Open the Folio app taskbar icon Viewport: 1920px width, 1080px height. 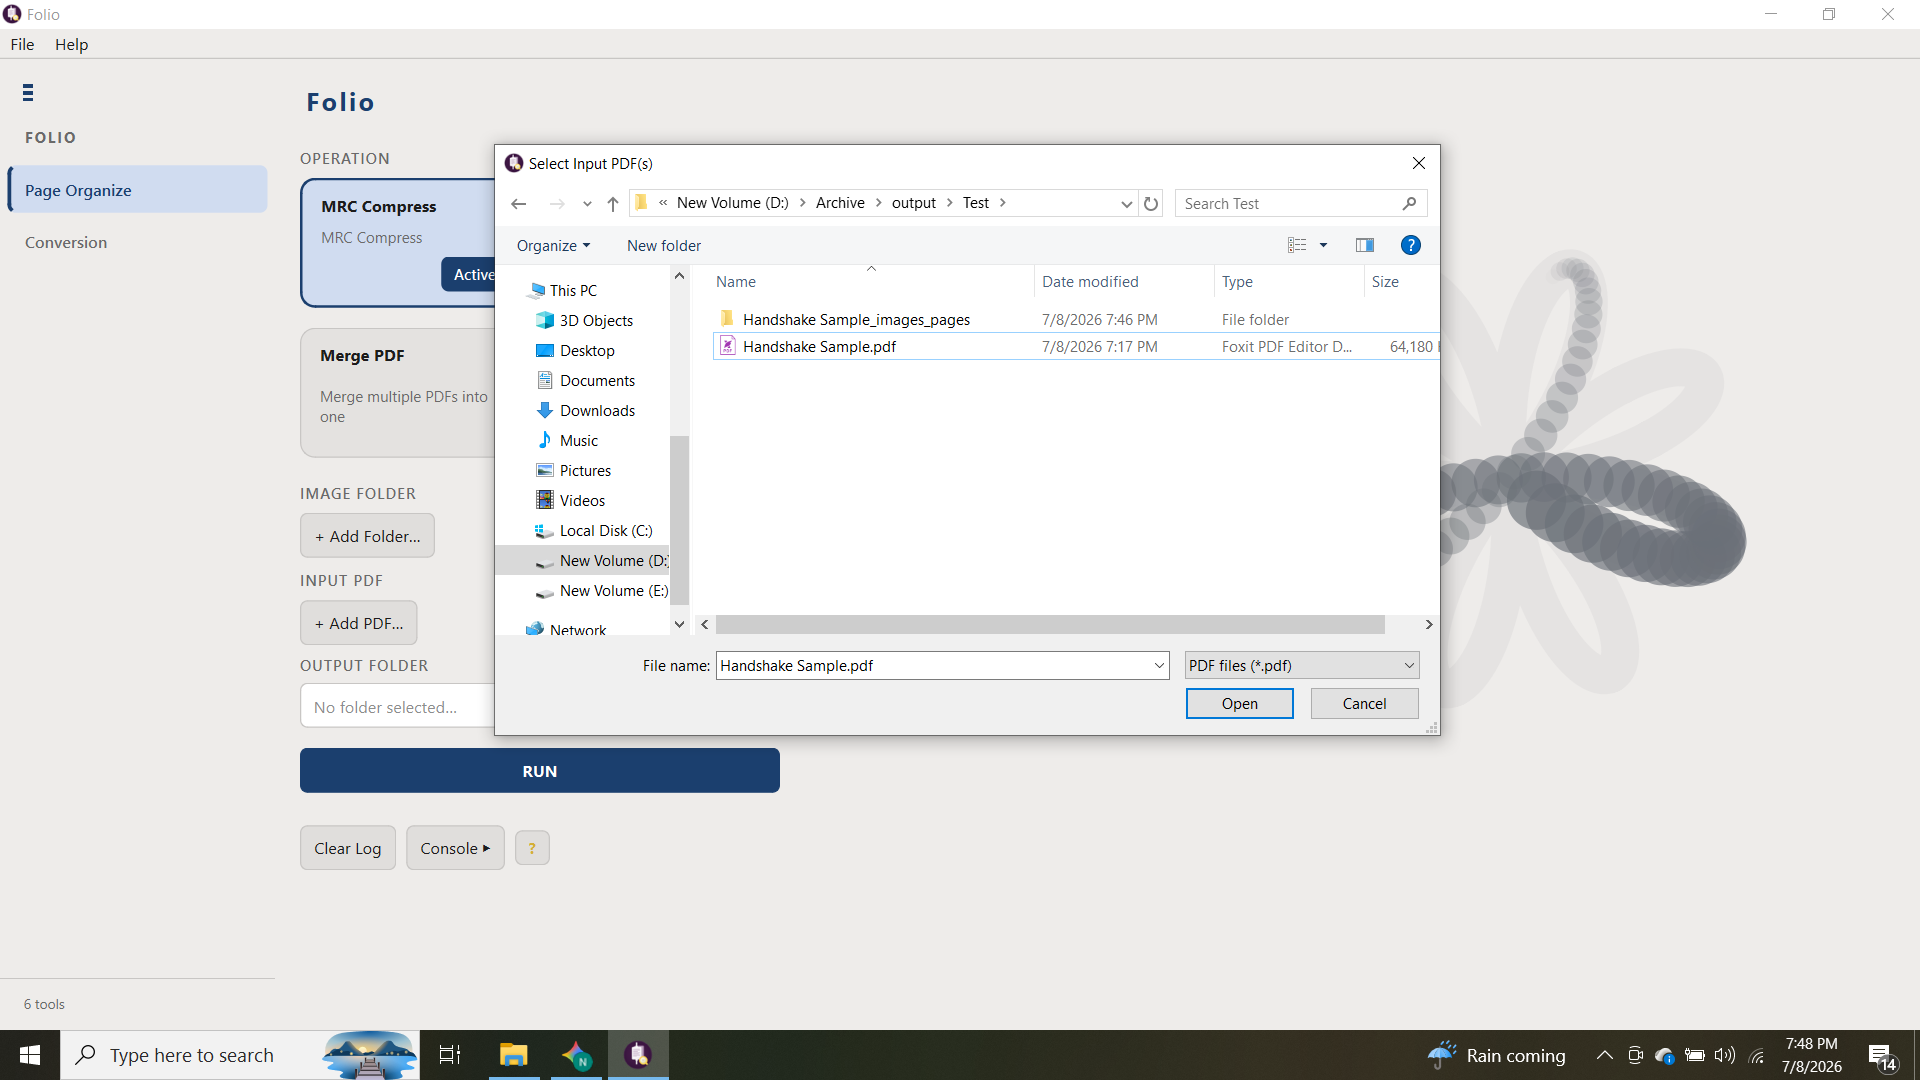(638, 1055)
